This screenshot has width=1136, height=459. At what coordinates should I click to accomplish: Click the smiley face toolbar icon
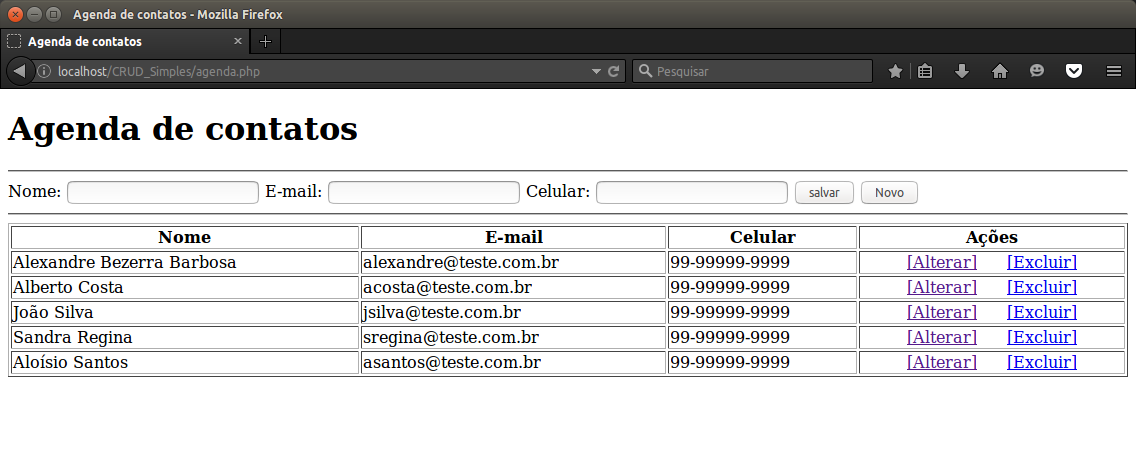[1037, 71]
